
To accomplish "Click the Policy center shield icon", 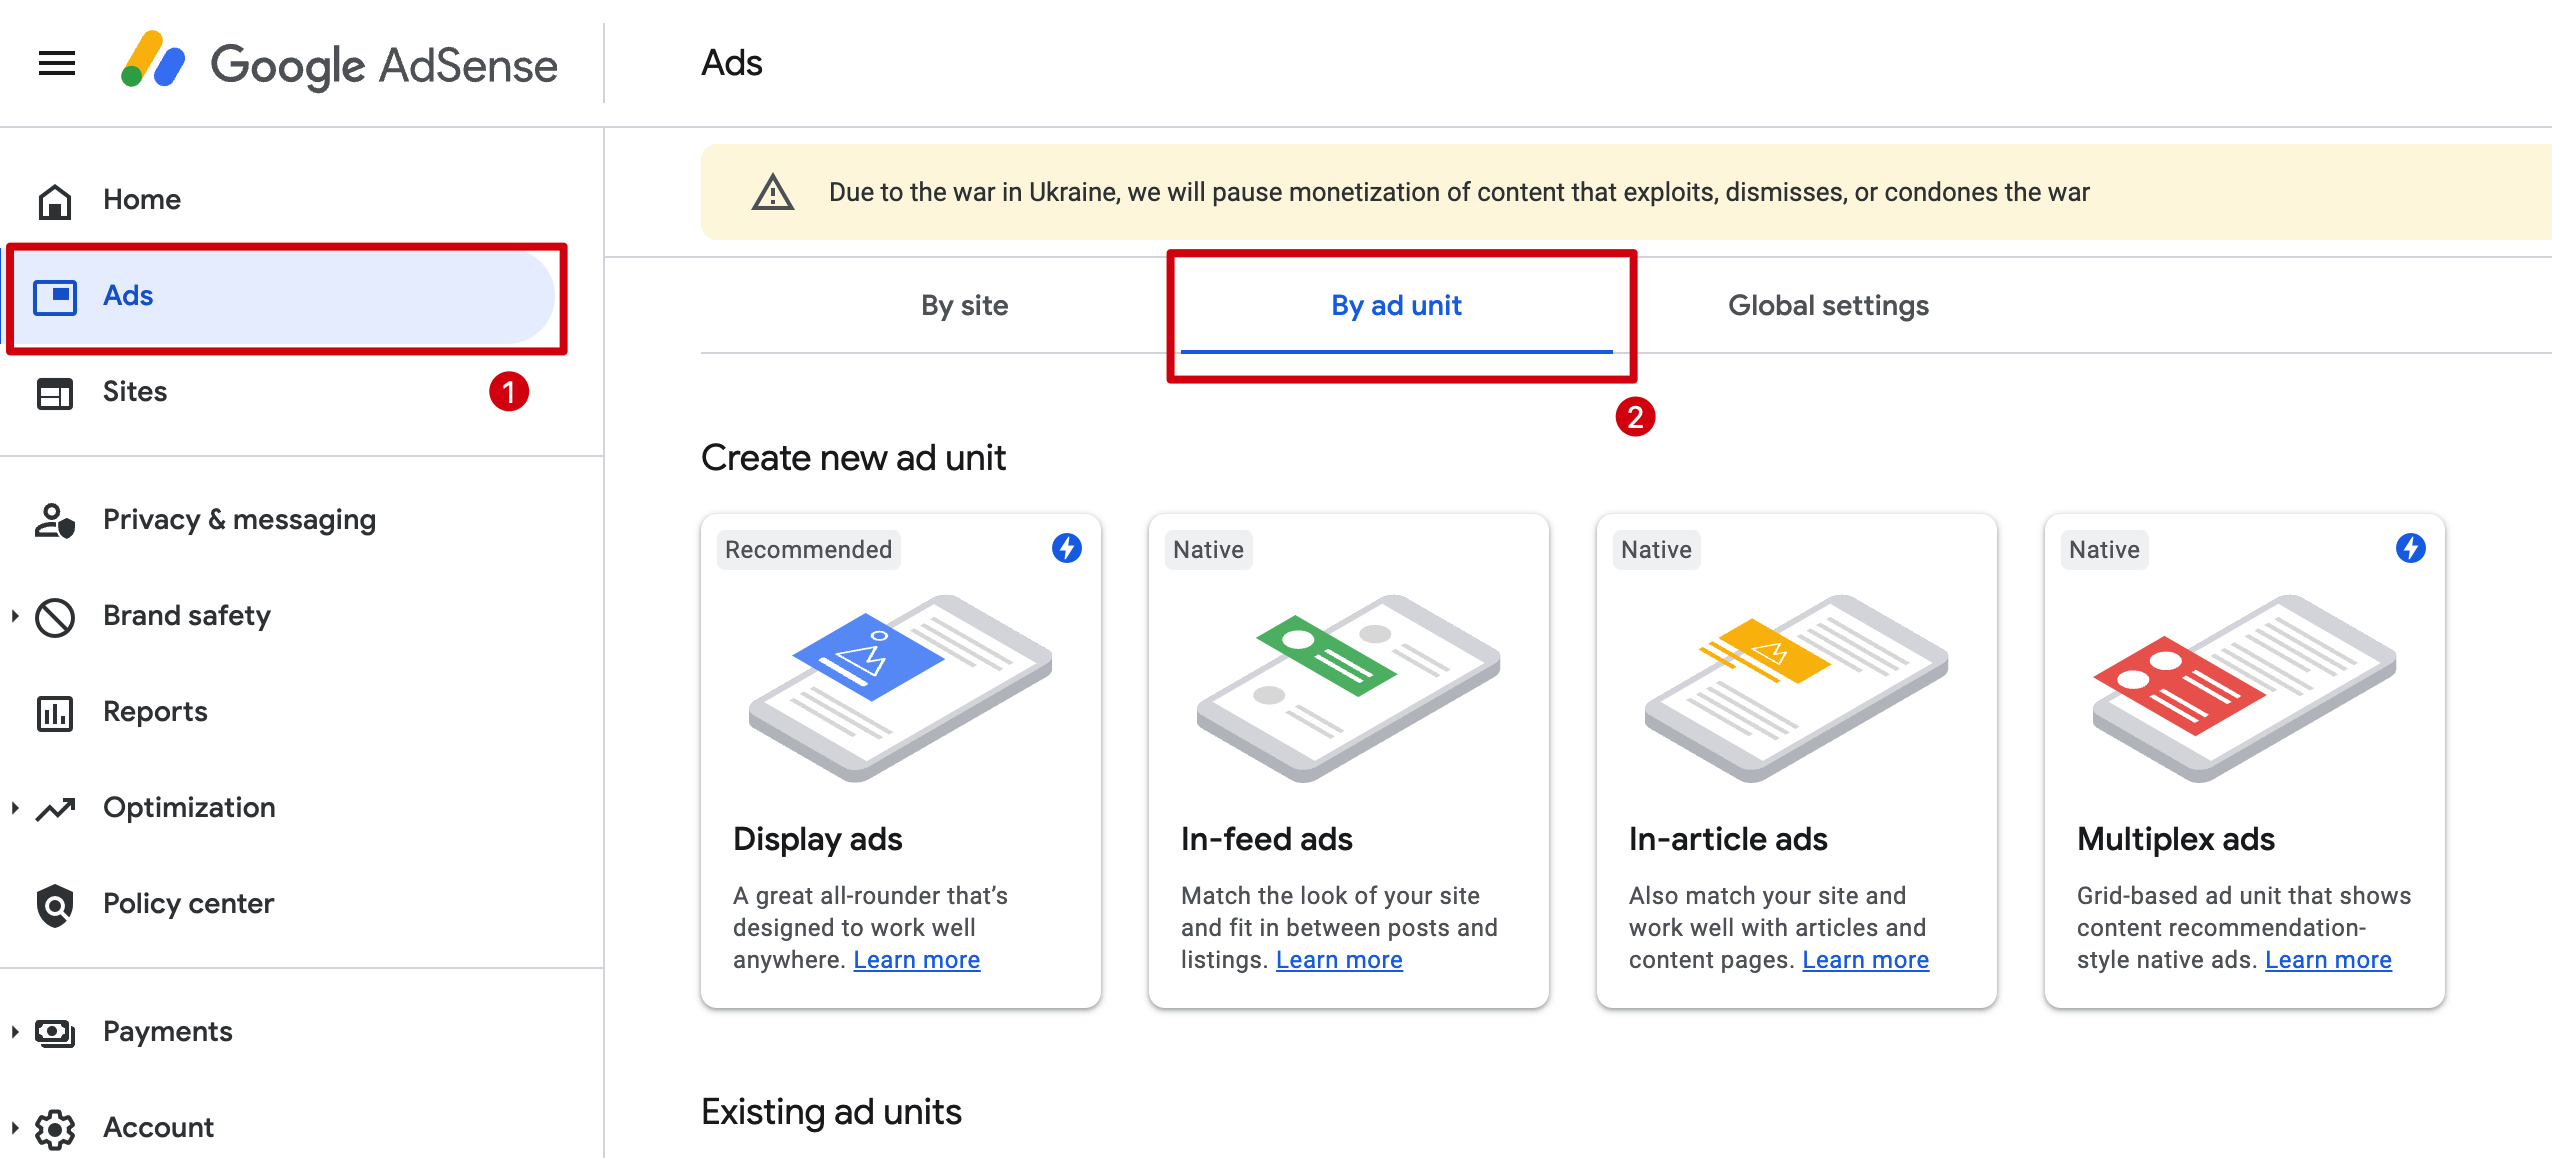I will [x=55, y=905].
